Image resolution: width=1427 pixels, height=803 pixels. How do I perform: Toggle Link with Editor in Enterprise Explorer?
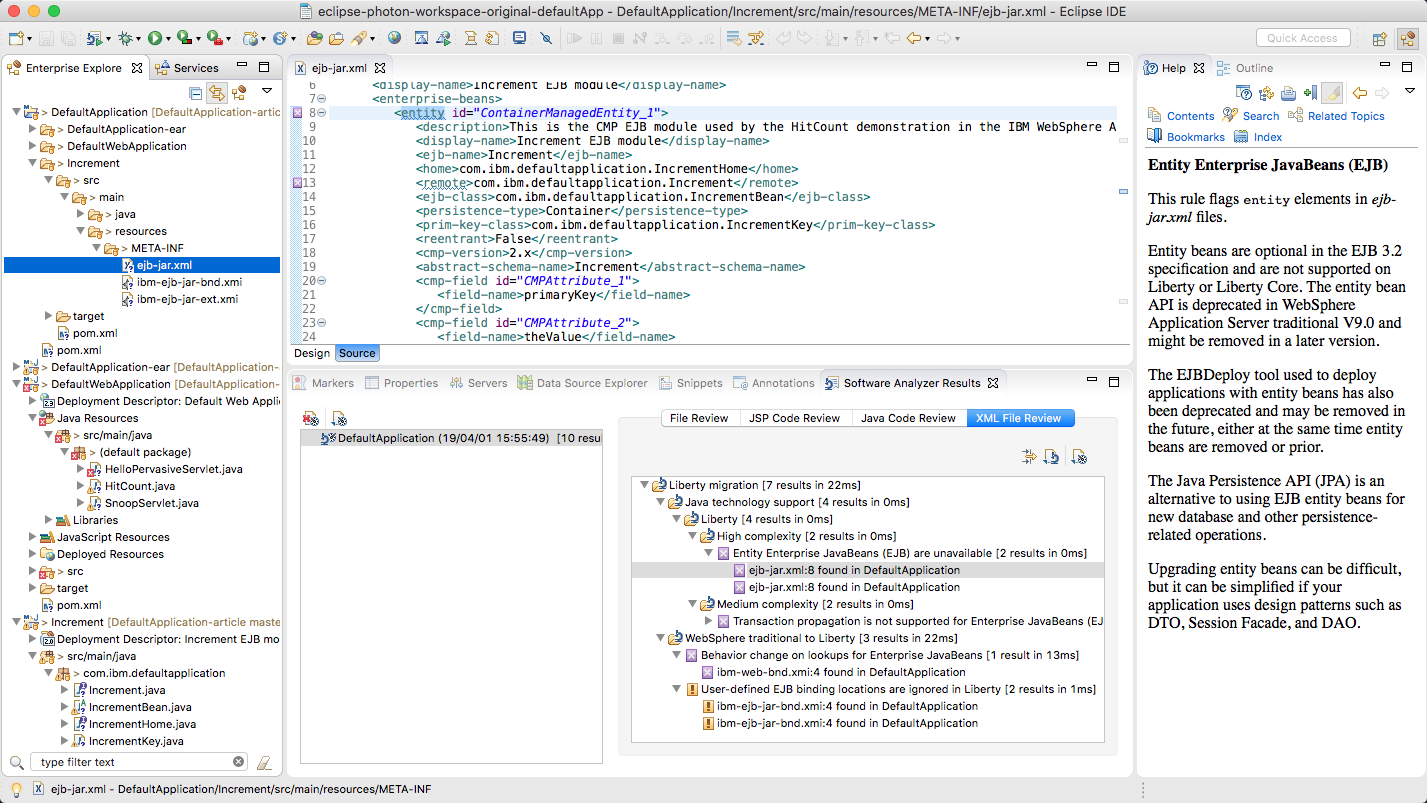(x=216, y=93)
